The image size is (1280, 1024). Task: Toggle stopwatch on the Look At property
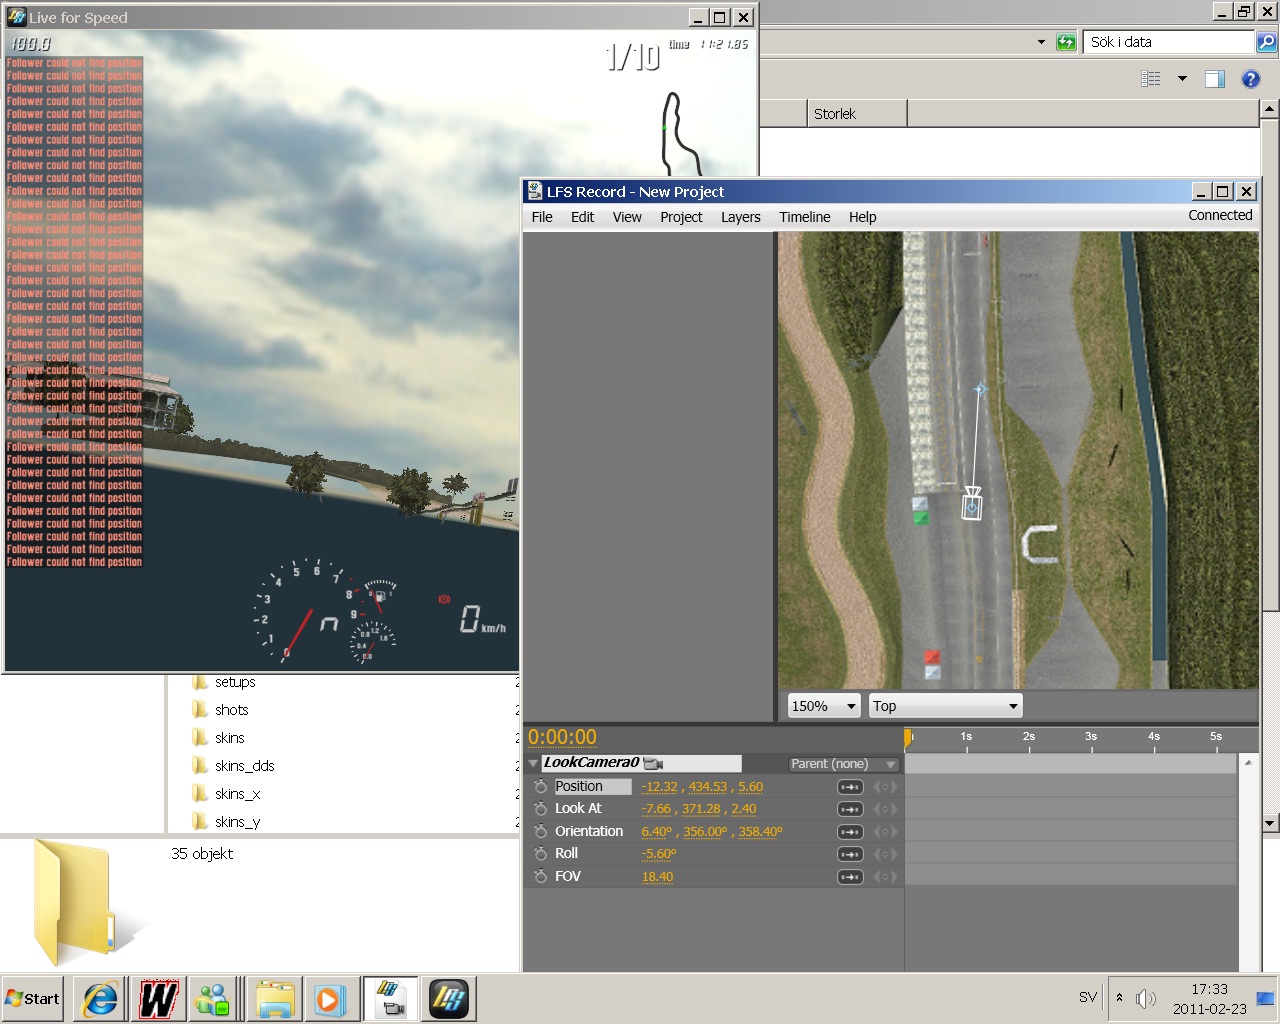pyautogui.click(x=541, y=809)
